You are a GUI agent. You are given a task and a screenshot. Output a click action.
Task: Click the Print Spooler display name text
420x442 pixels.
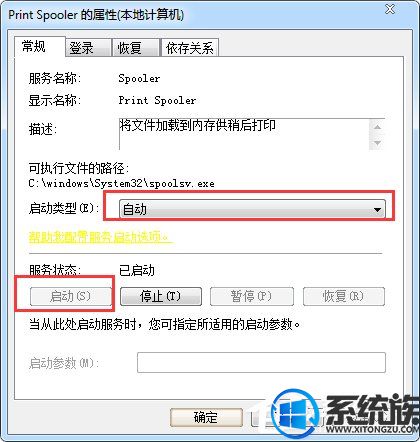(157, 100)
